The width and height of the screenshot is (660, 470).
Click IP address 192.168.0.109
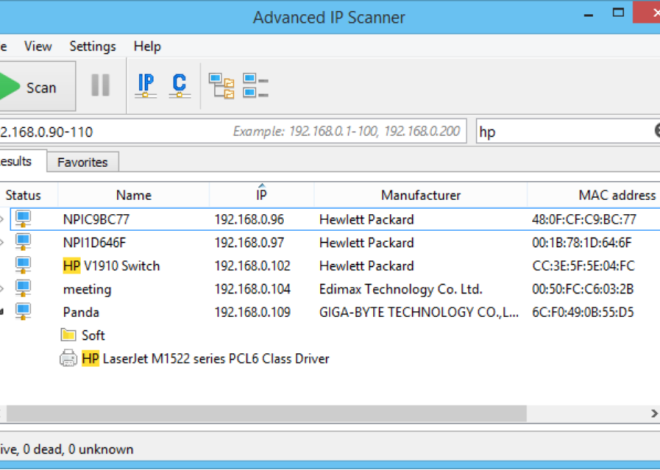point(253,312)
